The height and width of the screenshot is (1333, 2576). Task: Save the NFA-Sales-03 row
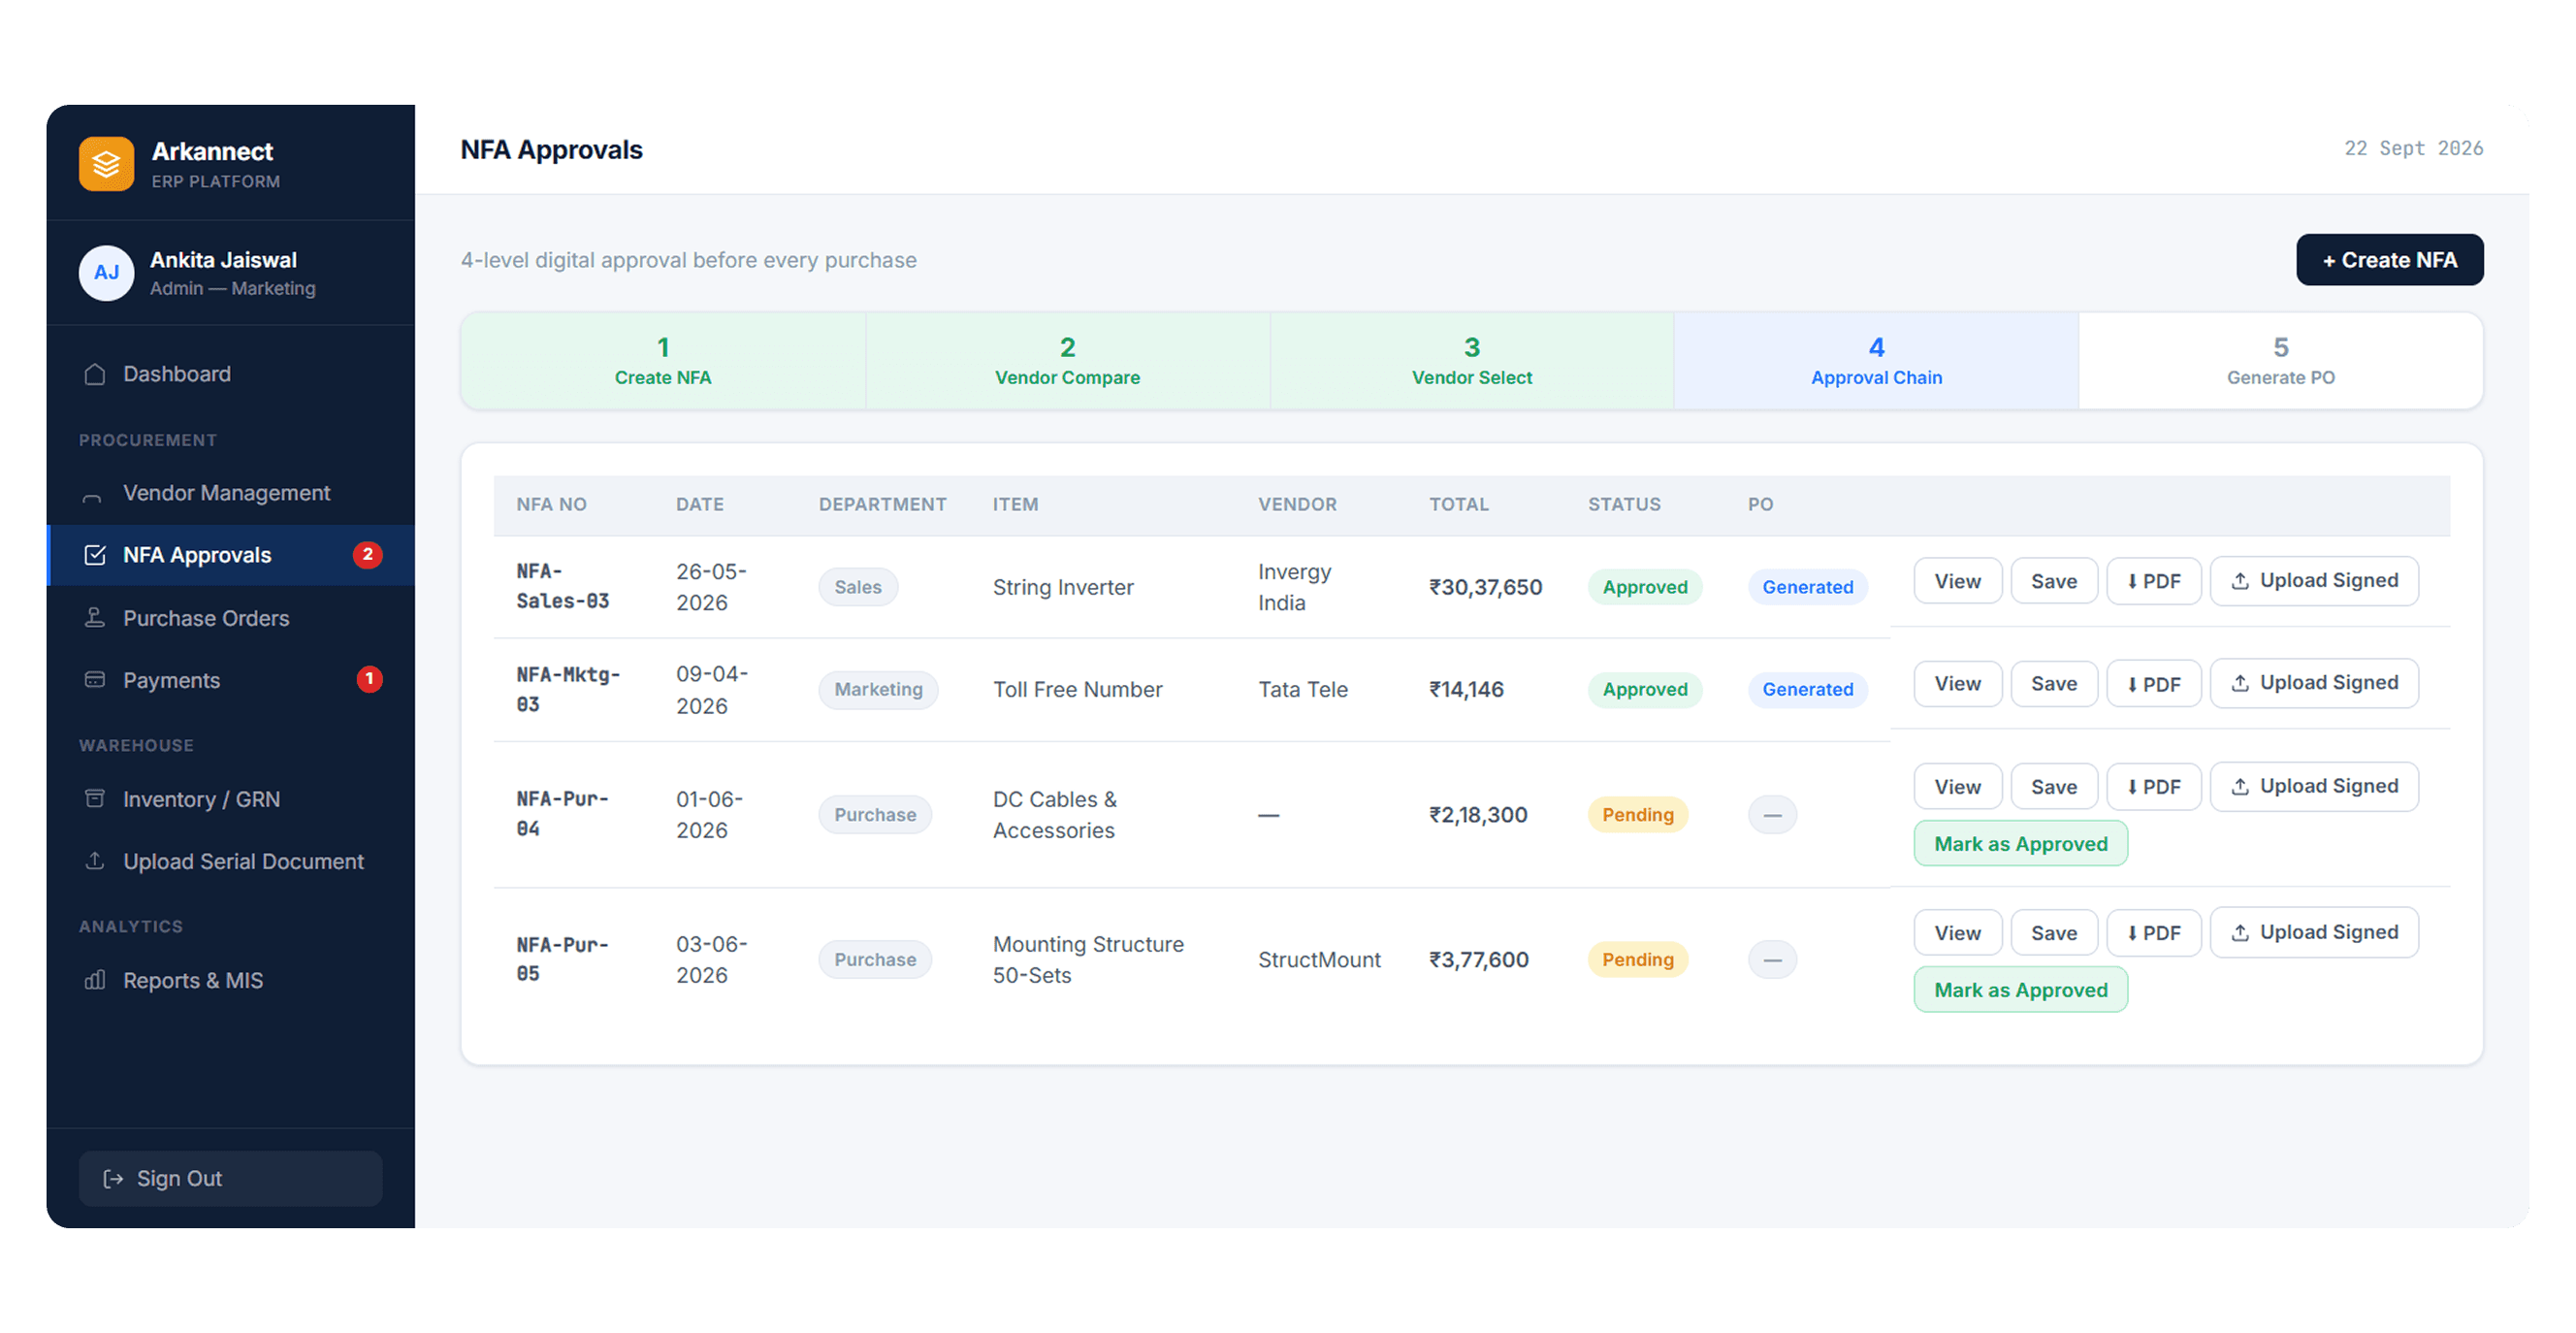click(x=2053, y=581)
